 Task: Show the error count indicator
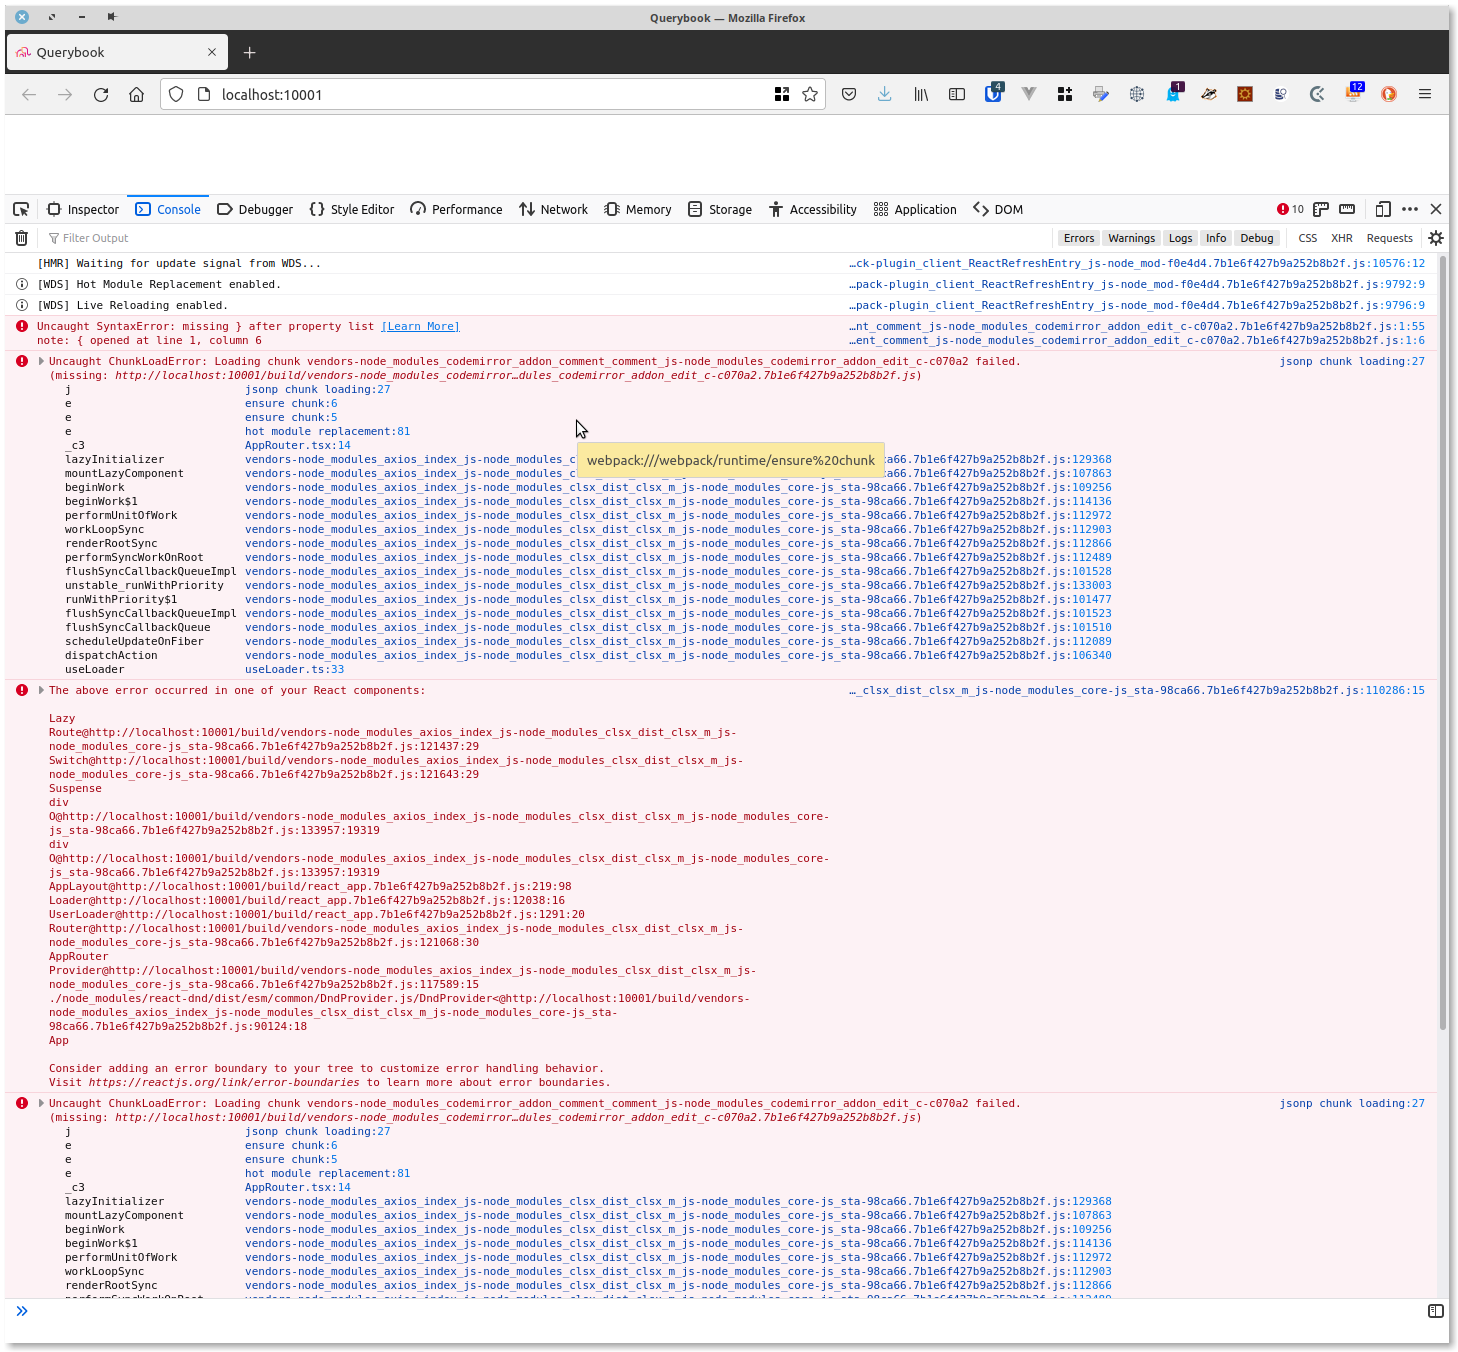click(1290, 209)
